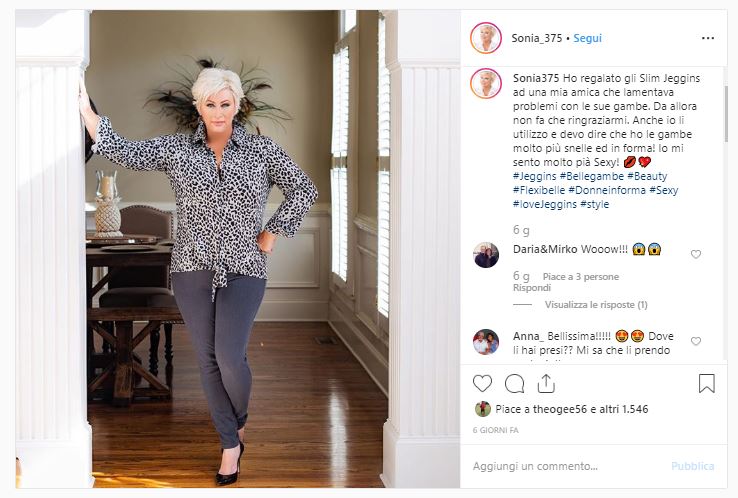Publish the comment with Pubblica
The image size is (738, 498).
point(692,466)
